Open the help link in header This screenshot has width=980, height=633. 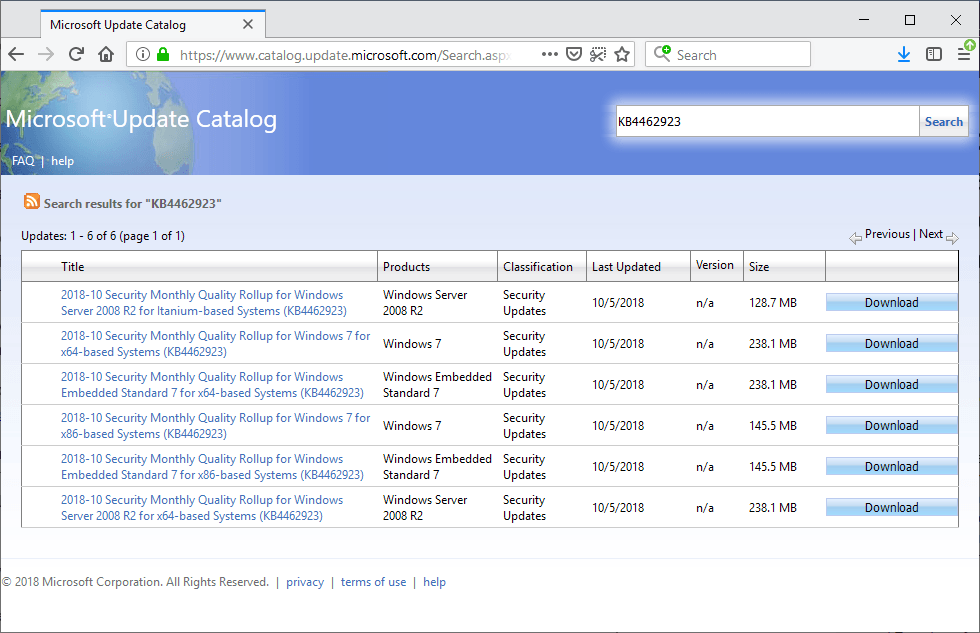(x=62, y=161)
